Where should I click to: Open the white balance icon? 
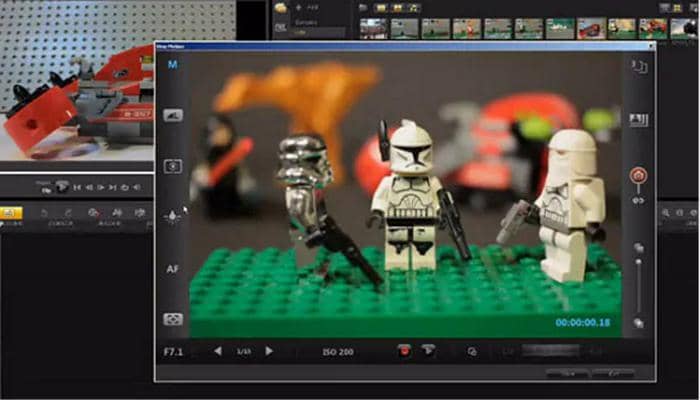point(172,217)
